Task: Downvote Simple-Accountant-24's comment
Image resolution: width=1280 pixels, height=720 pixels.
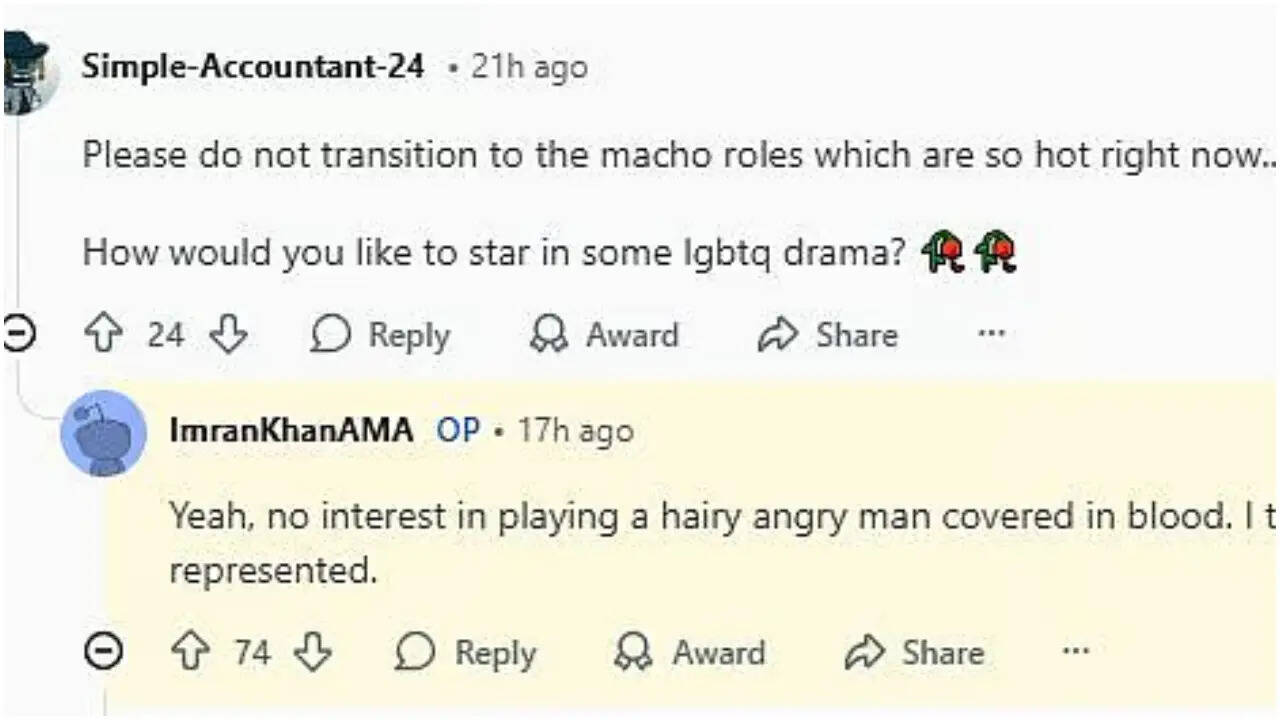Action: tap(228, 334)
